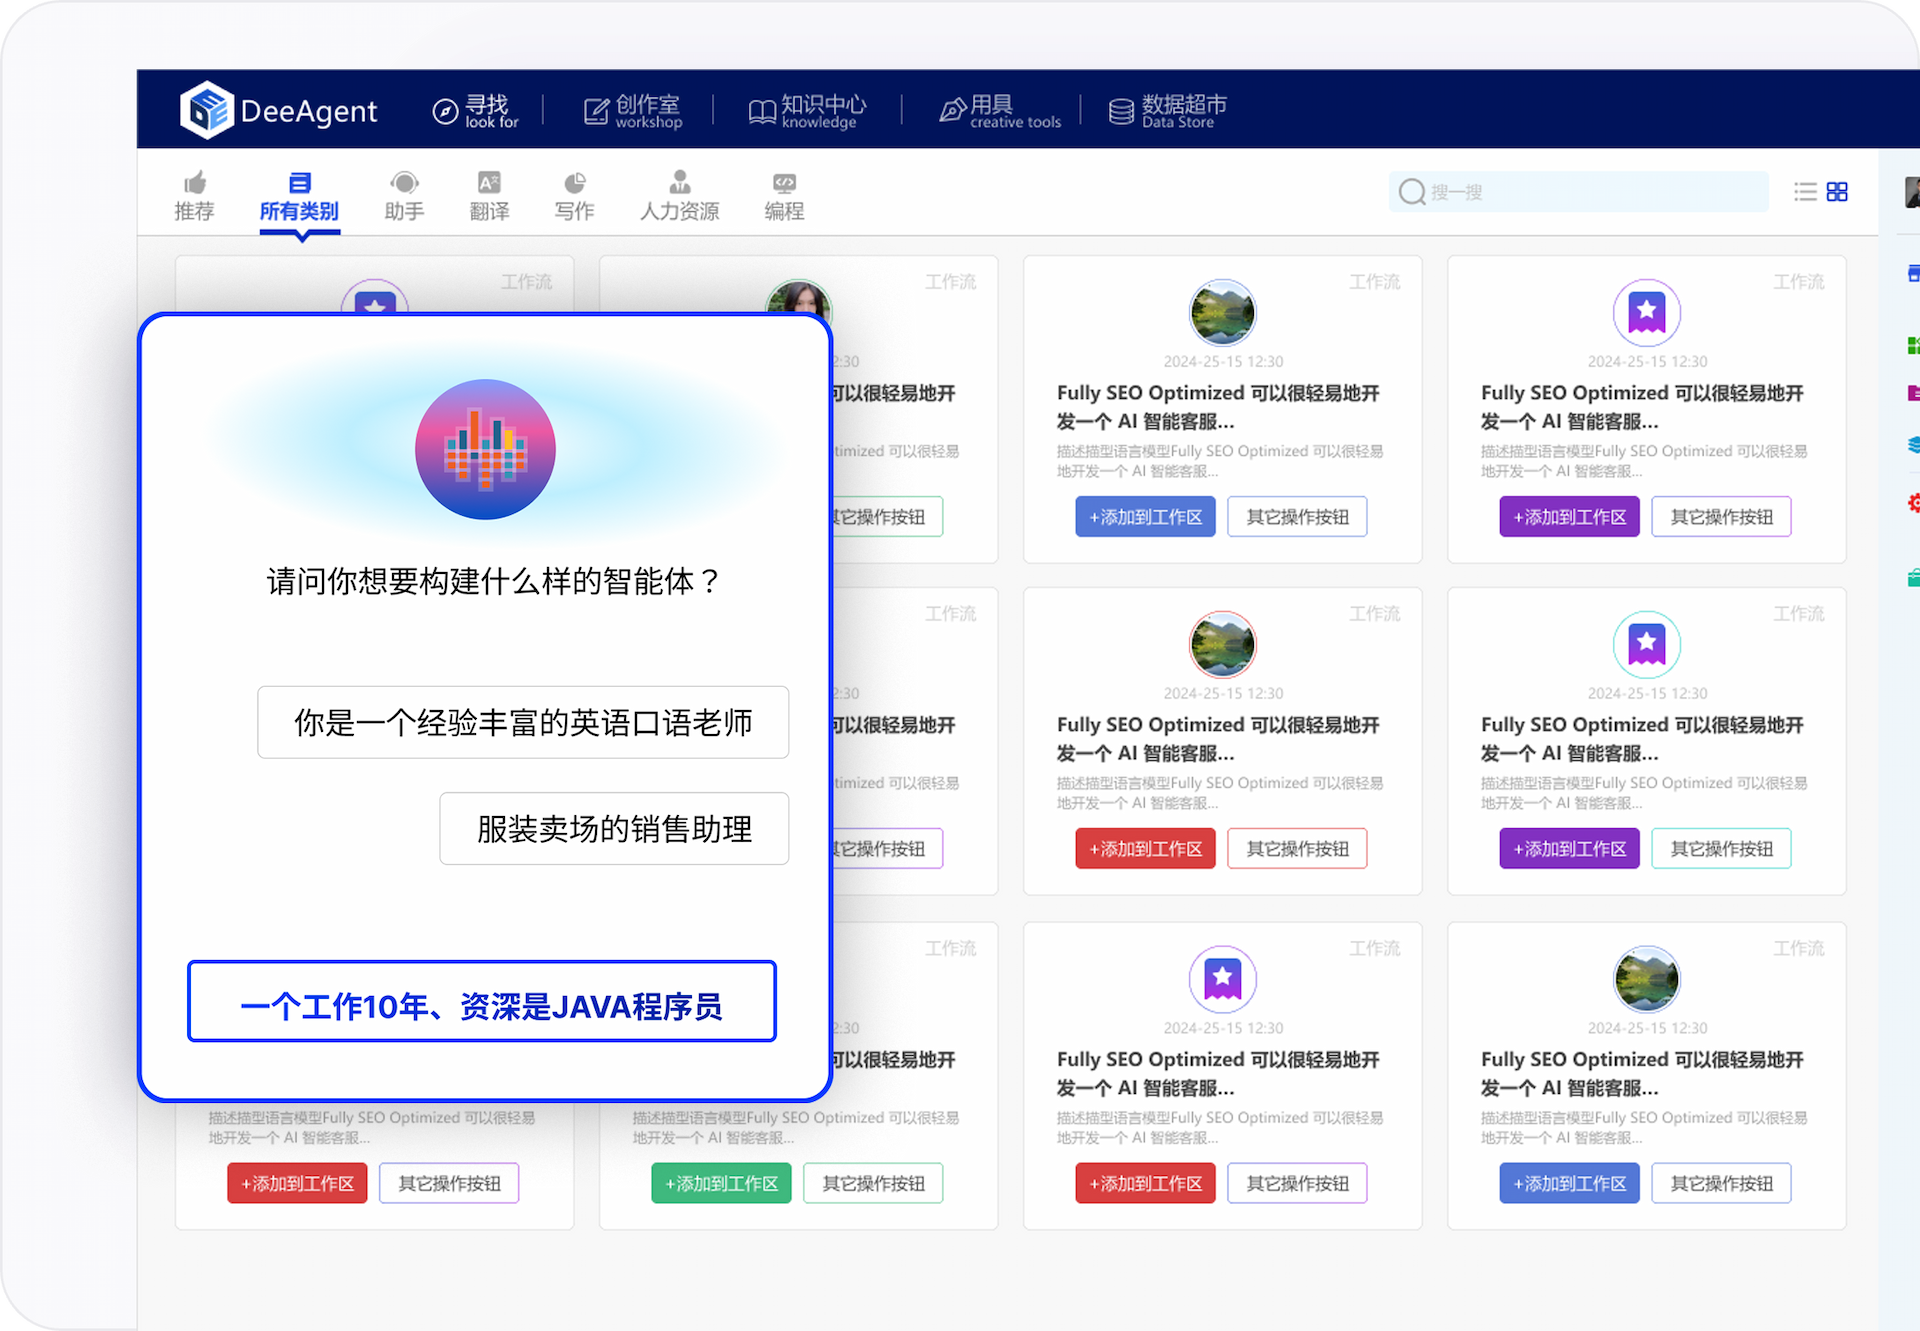Click the landscape avatar above the bottom-row blue add button
Image resolution: width=1920 pixels, height=1331 pixels.
(1646, 978)
